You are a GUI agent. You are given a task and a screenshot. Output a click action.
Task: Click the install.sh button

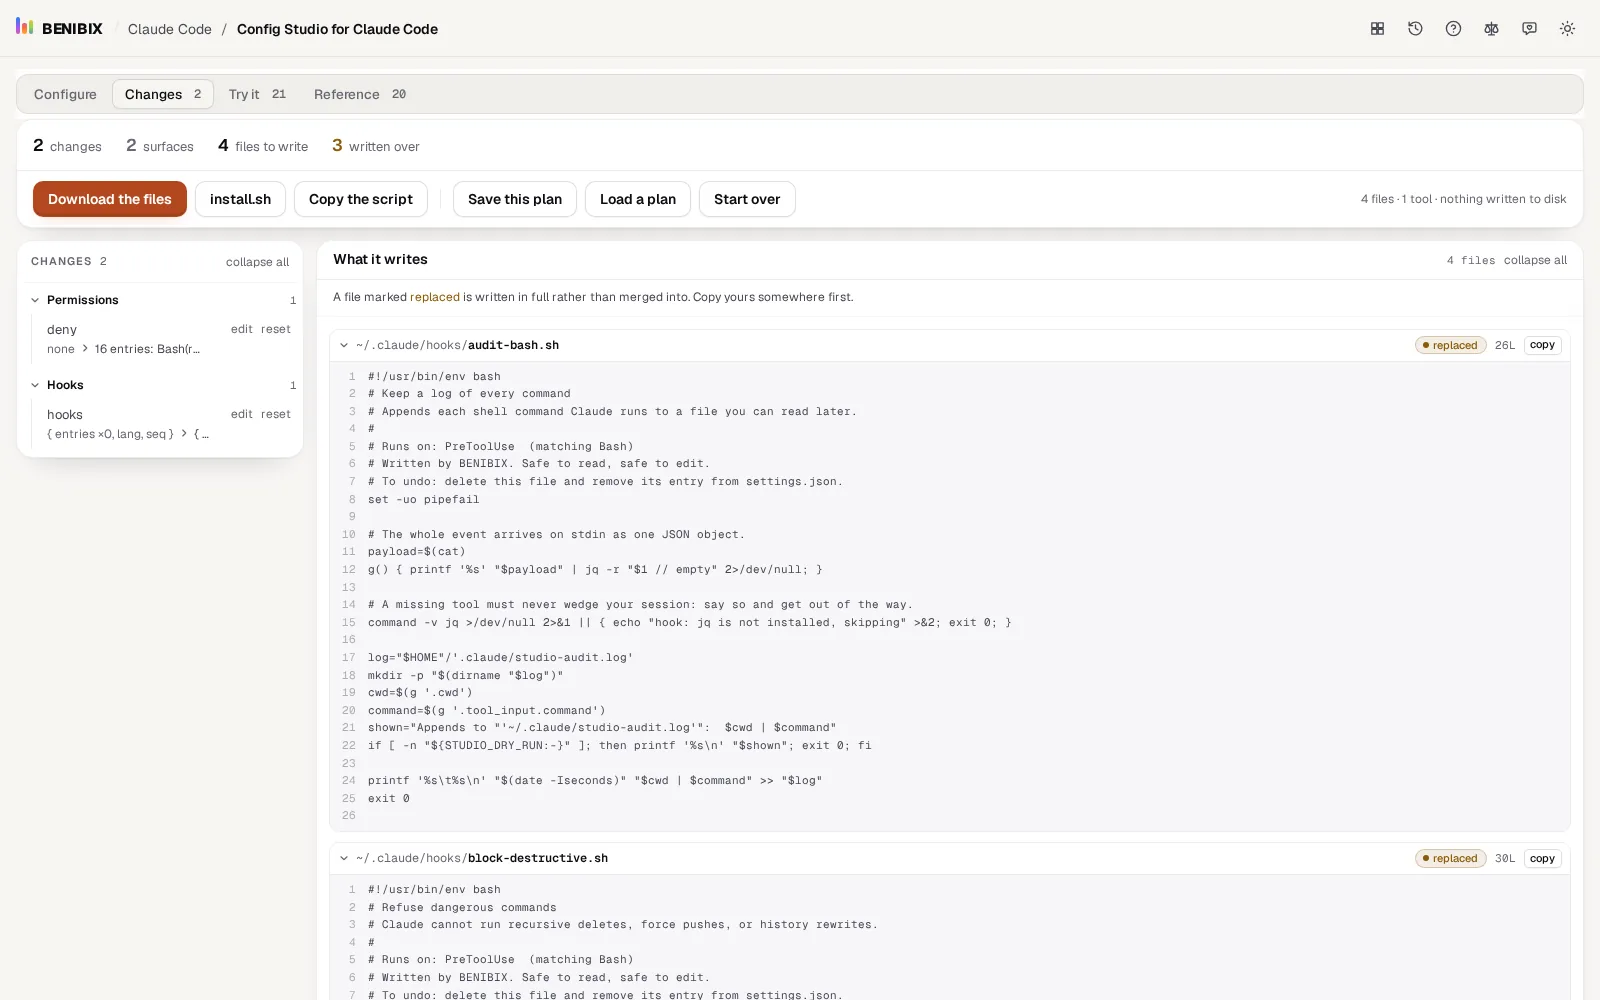(240, 199)
